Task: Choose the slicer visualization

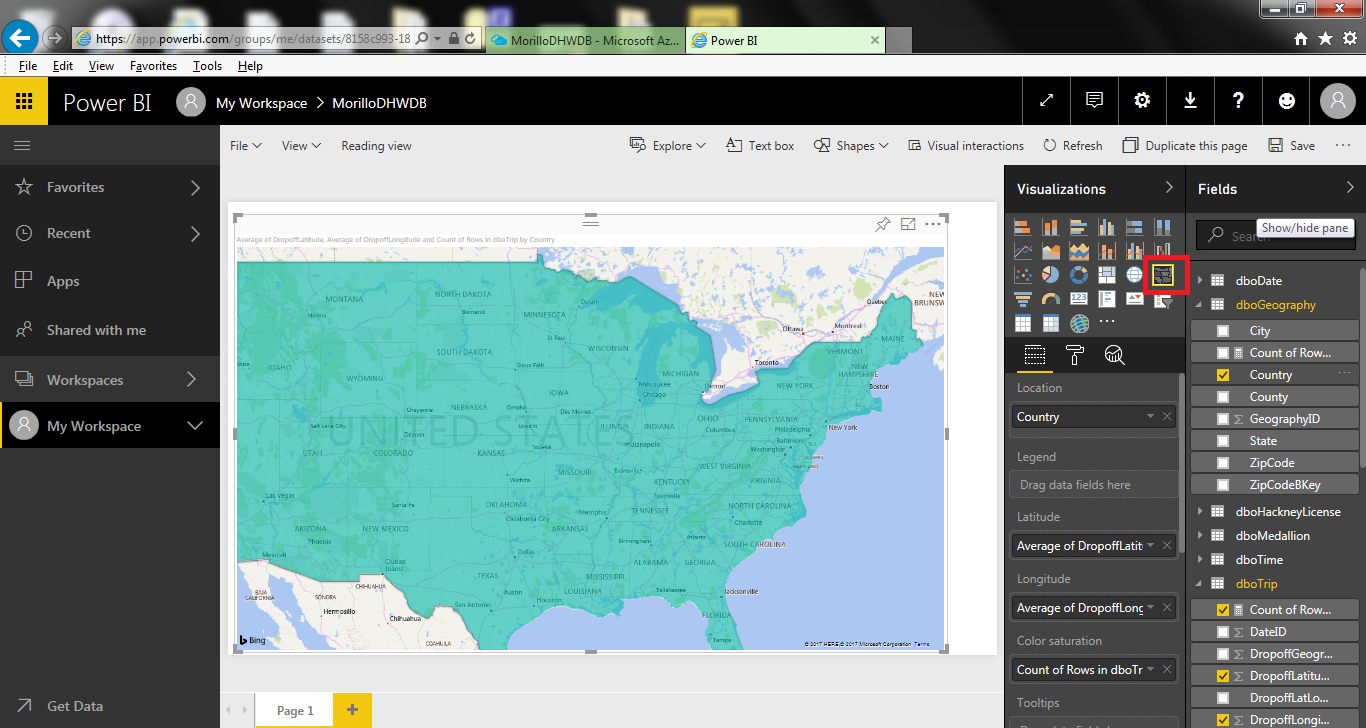Action: (x=1163, y=299)
